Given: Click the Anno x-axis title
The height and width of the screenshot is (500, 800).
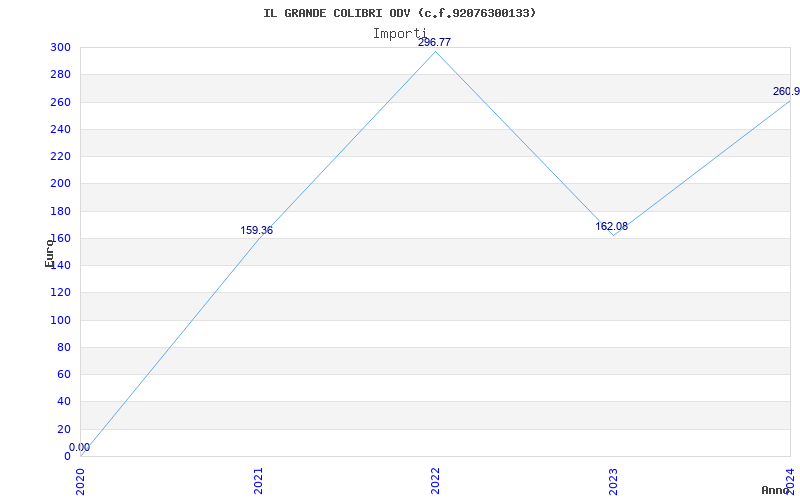Looking at the screenshot, I should coord(776,490).
